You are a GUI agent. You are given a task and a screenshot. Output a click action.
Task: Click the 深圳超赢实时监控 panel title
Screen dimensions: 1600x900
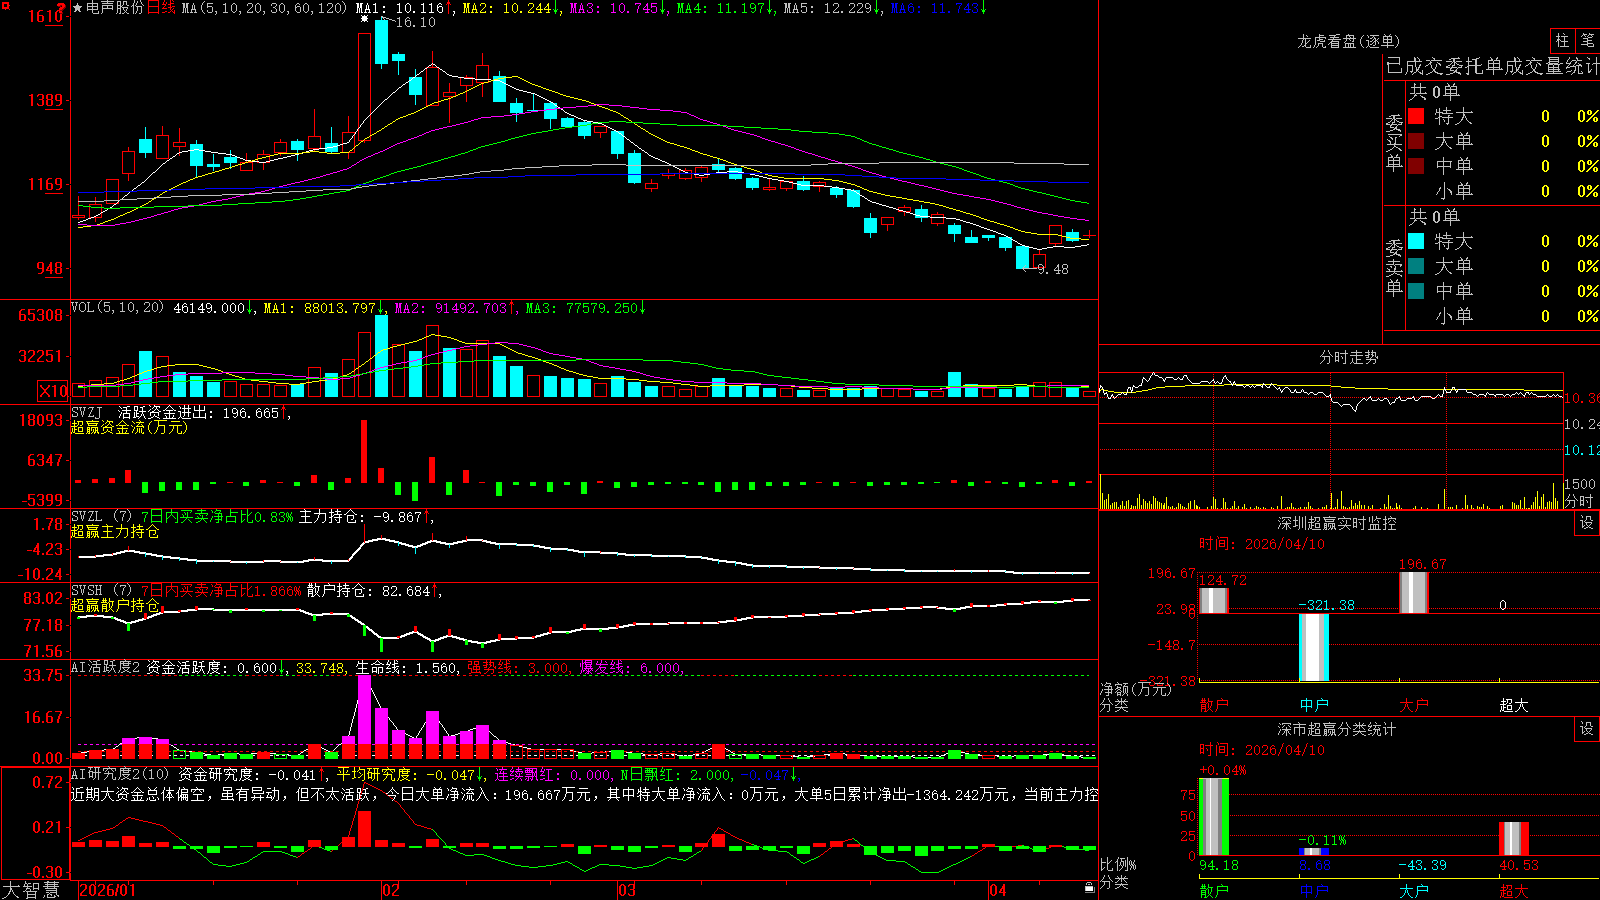tap(1336, 523)
